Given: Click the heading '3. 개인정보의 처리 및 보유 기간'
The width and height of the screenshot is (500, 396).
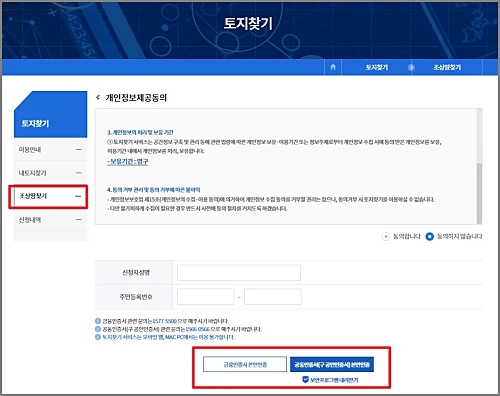Looking at the screenshot, I should click(x=140, y=132).
